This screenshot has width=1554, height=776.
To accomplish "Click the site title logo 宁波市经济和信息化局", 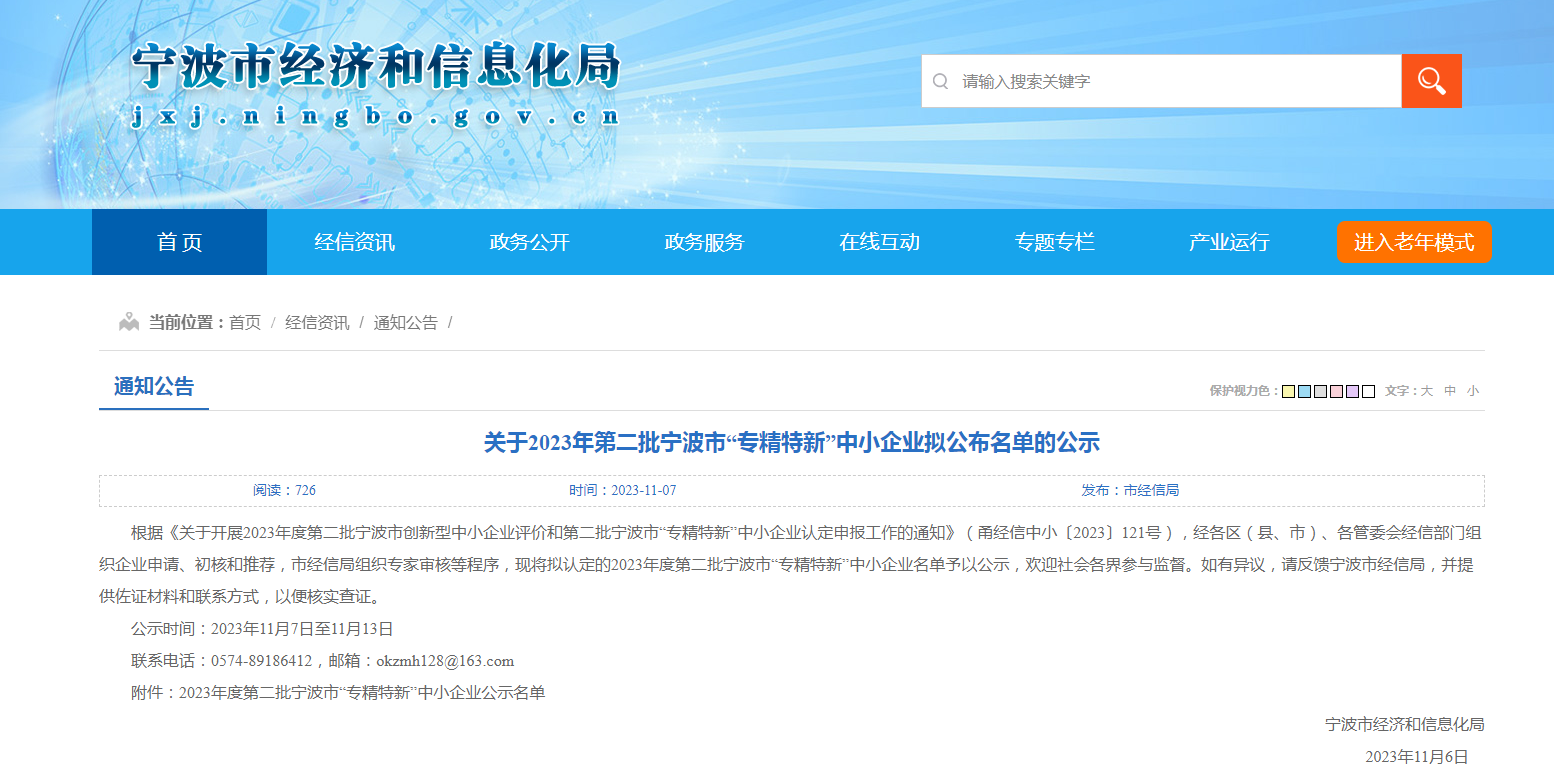I will click(376, 68).
